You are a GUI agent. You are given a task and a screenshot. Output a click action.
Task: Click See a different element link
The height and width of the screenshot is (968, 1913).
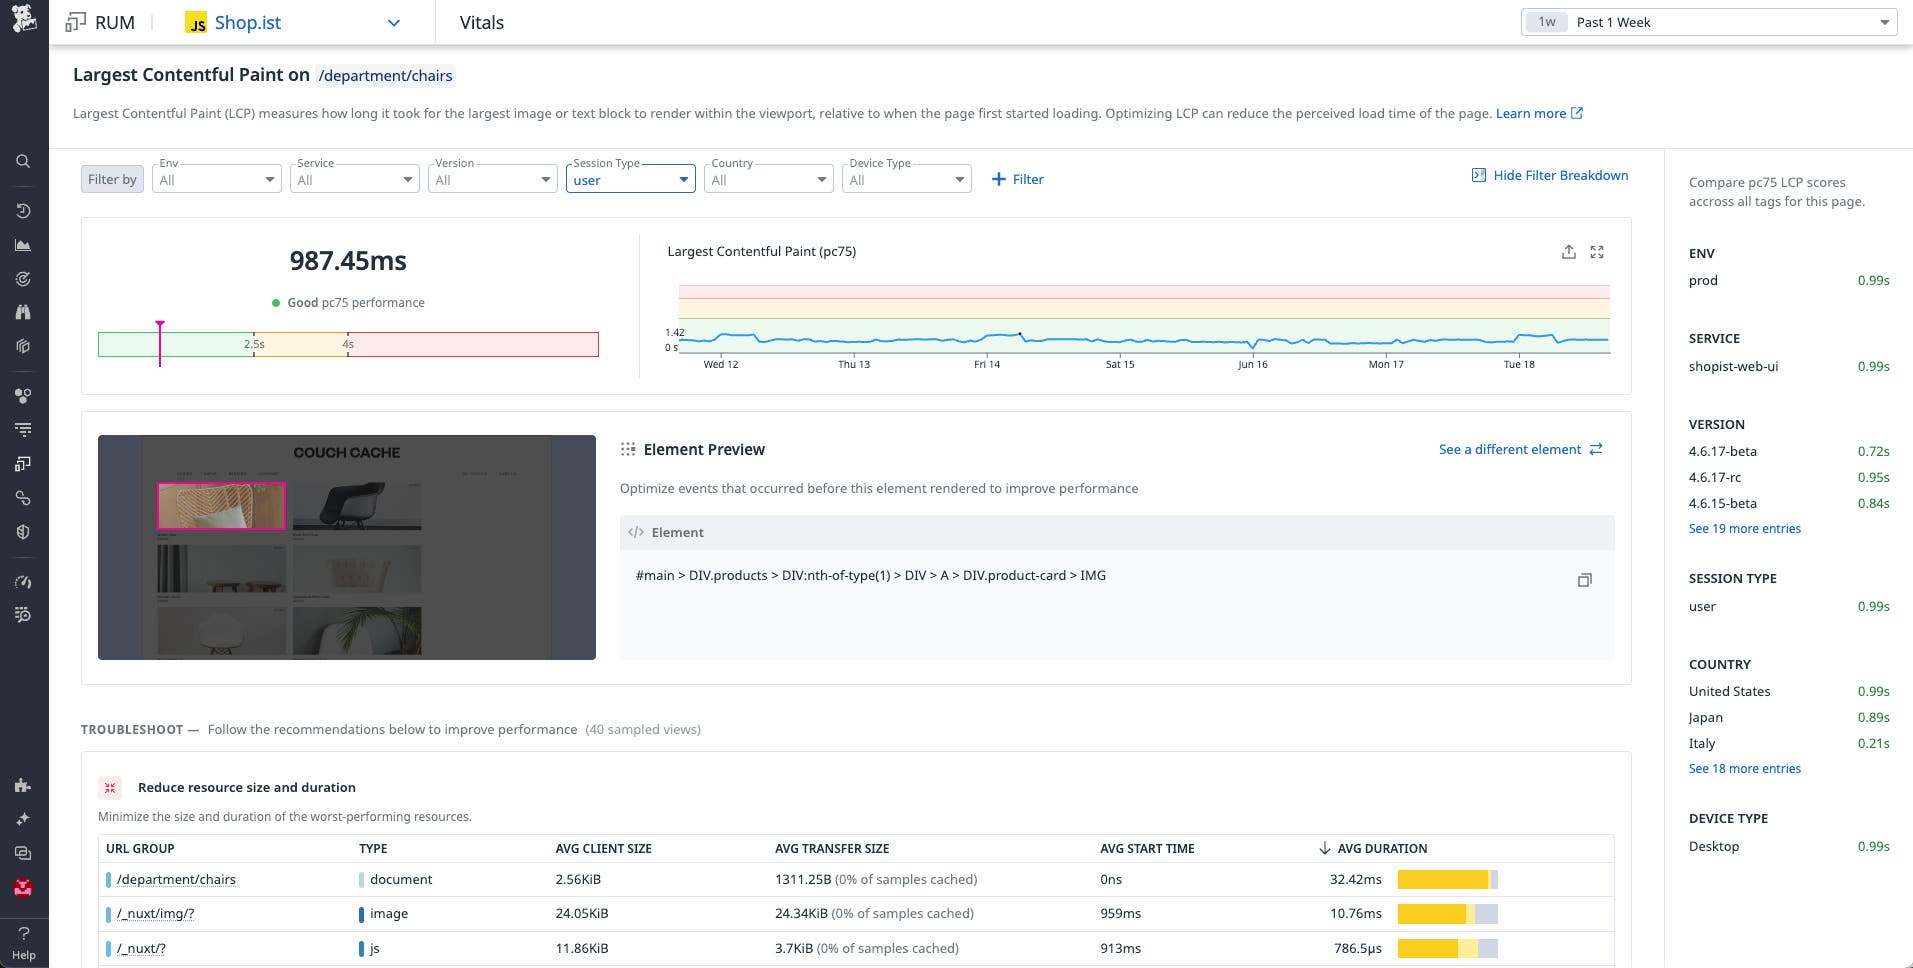[x=1510, y=449]
